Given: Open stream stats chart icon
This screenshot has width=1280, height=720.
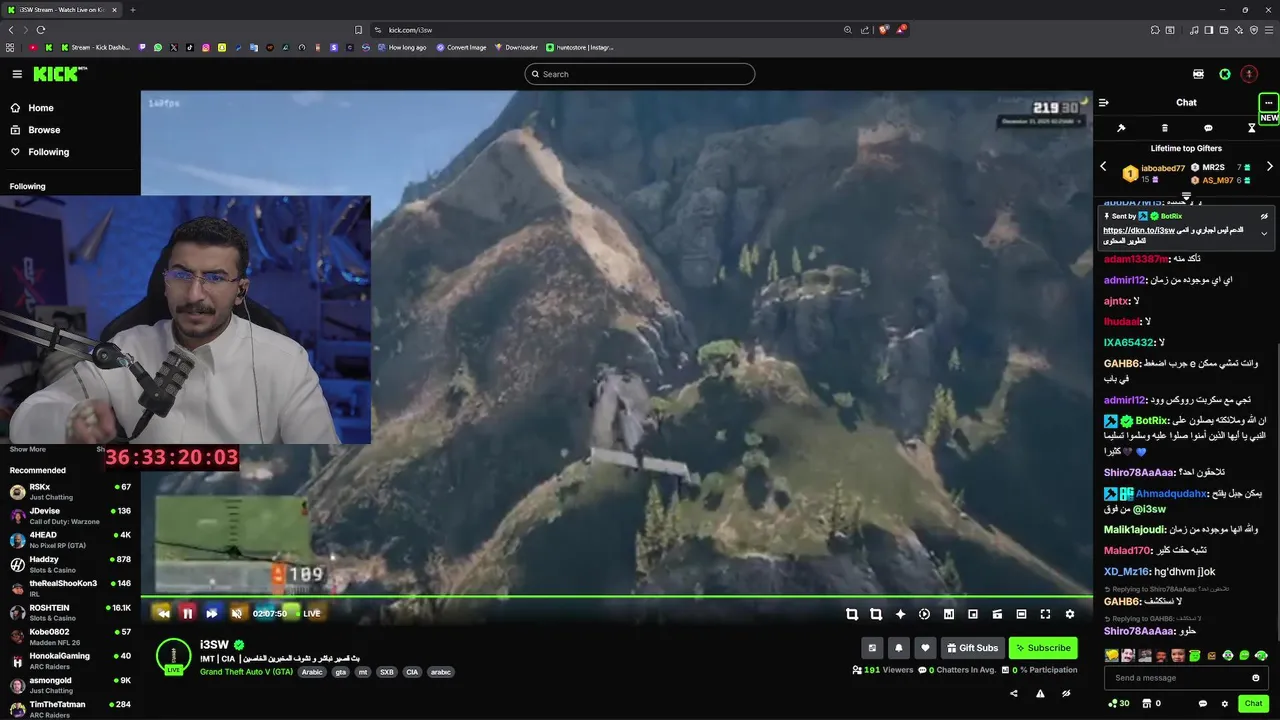Looking at the screenshot, I should 948,614.
